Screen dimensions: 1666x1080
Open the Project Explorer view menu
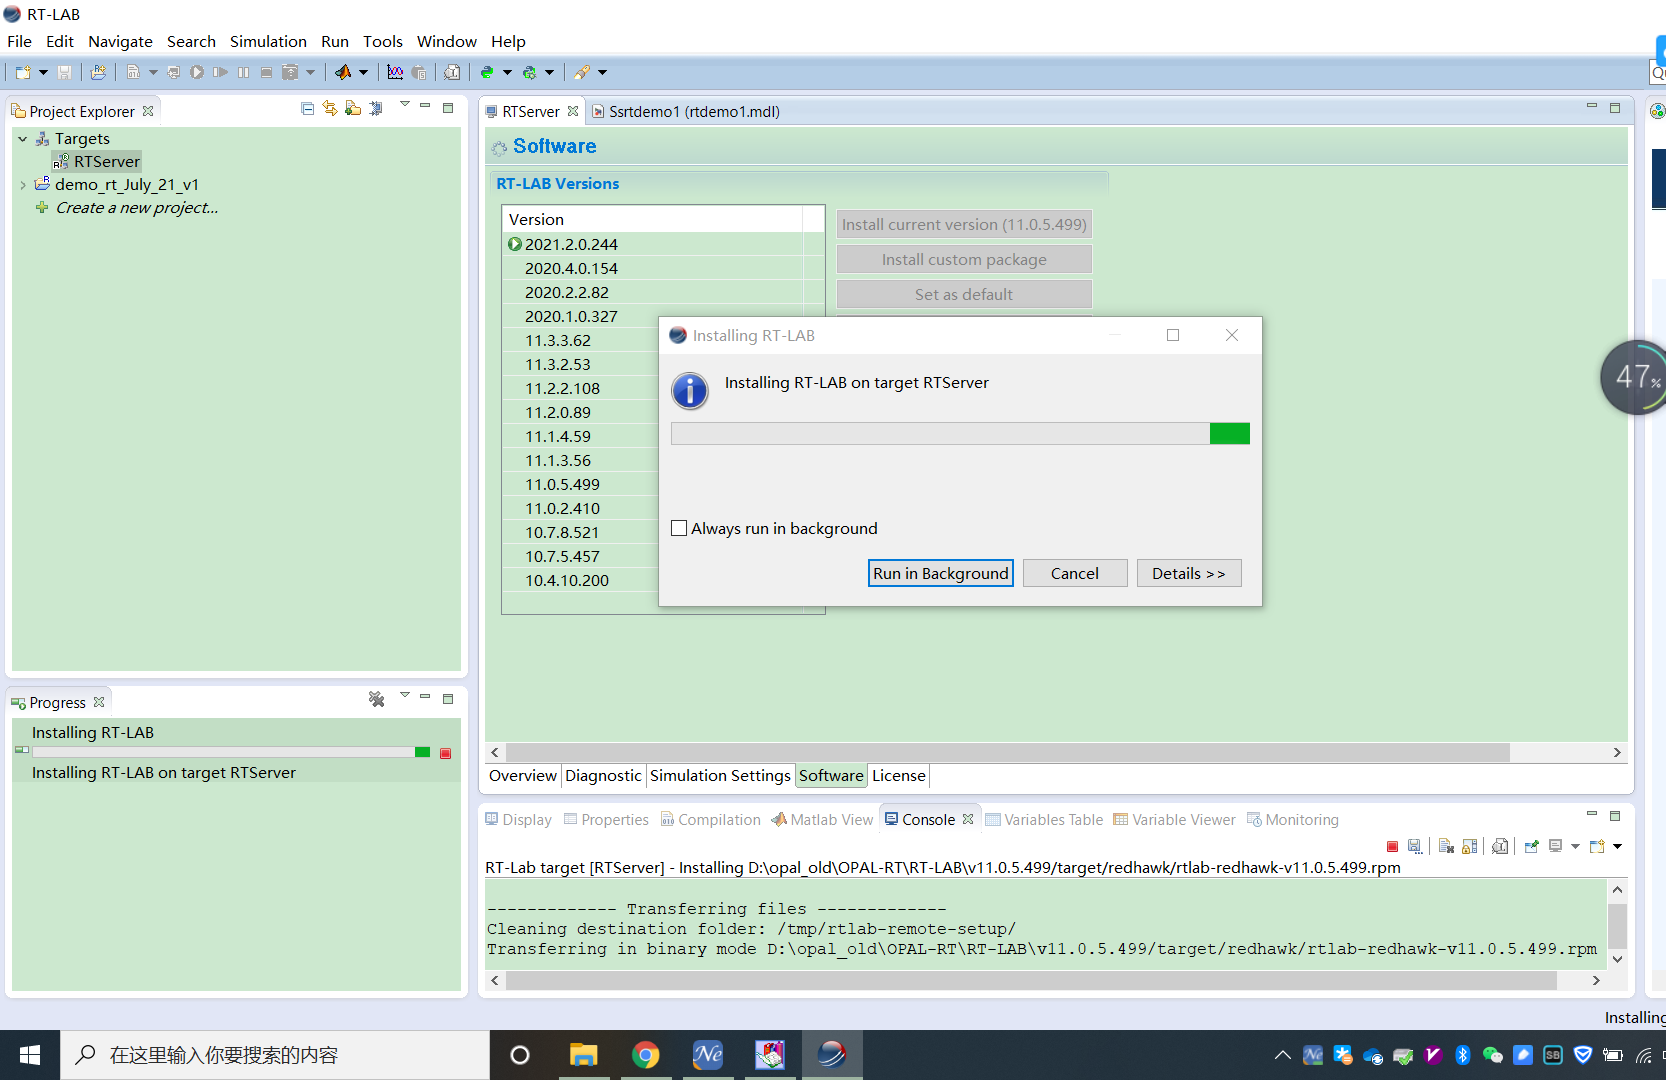click(x=404, y=105)
